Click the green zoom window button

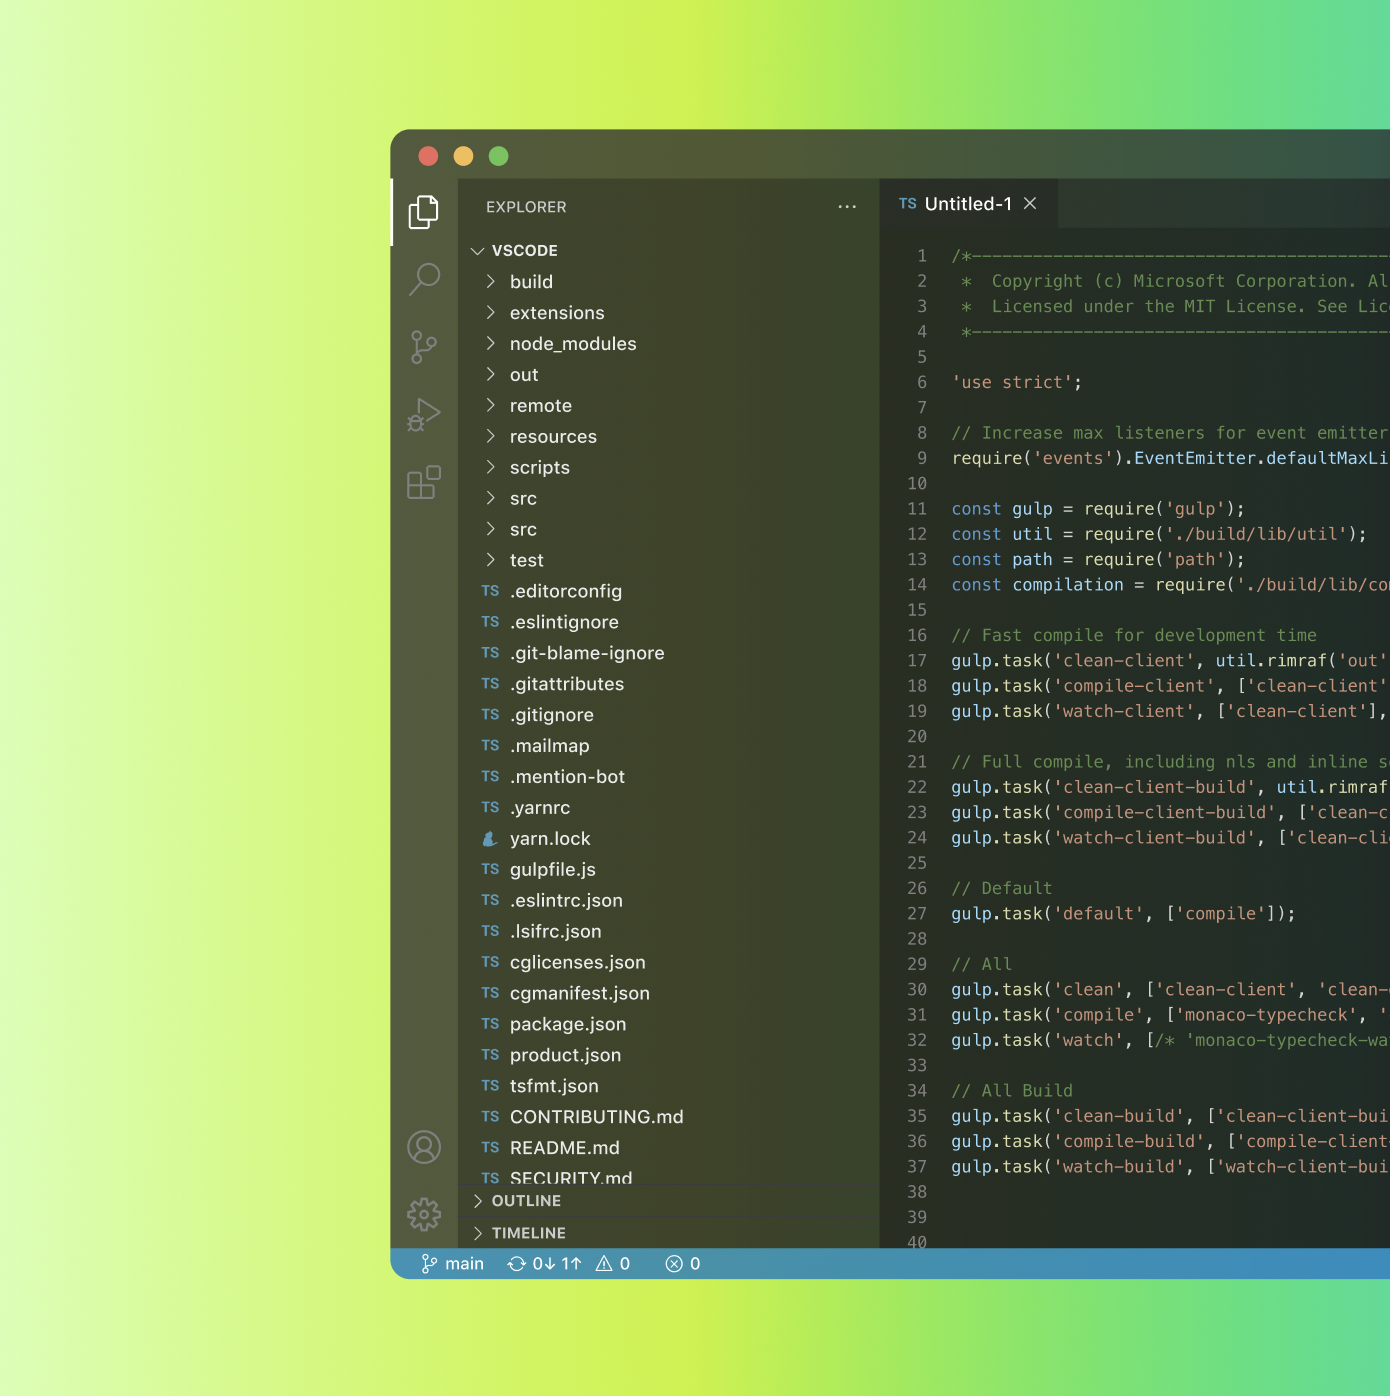tap(499, 156)
